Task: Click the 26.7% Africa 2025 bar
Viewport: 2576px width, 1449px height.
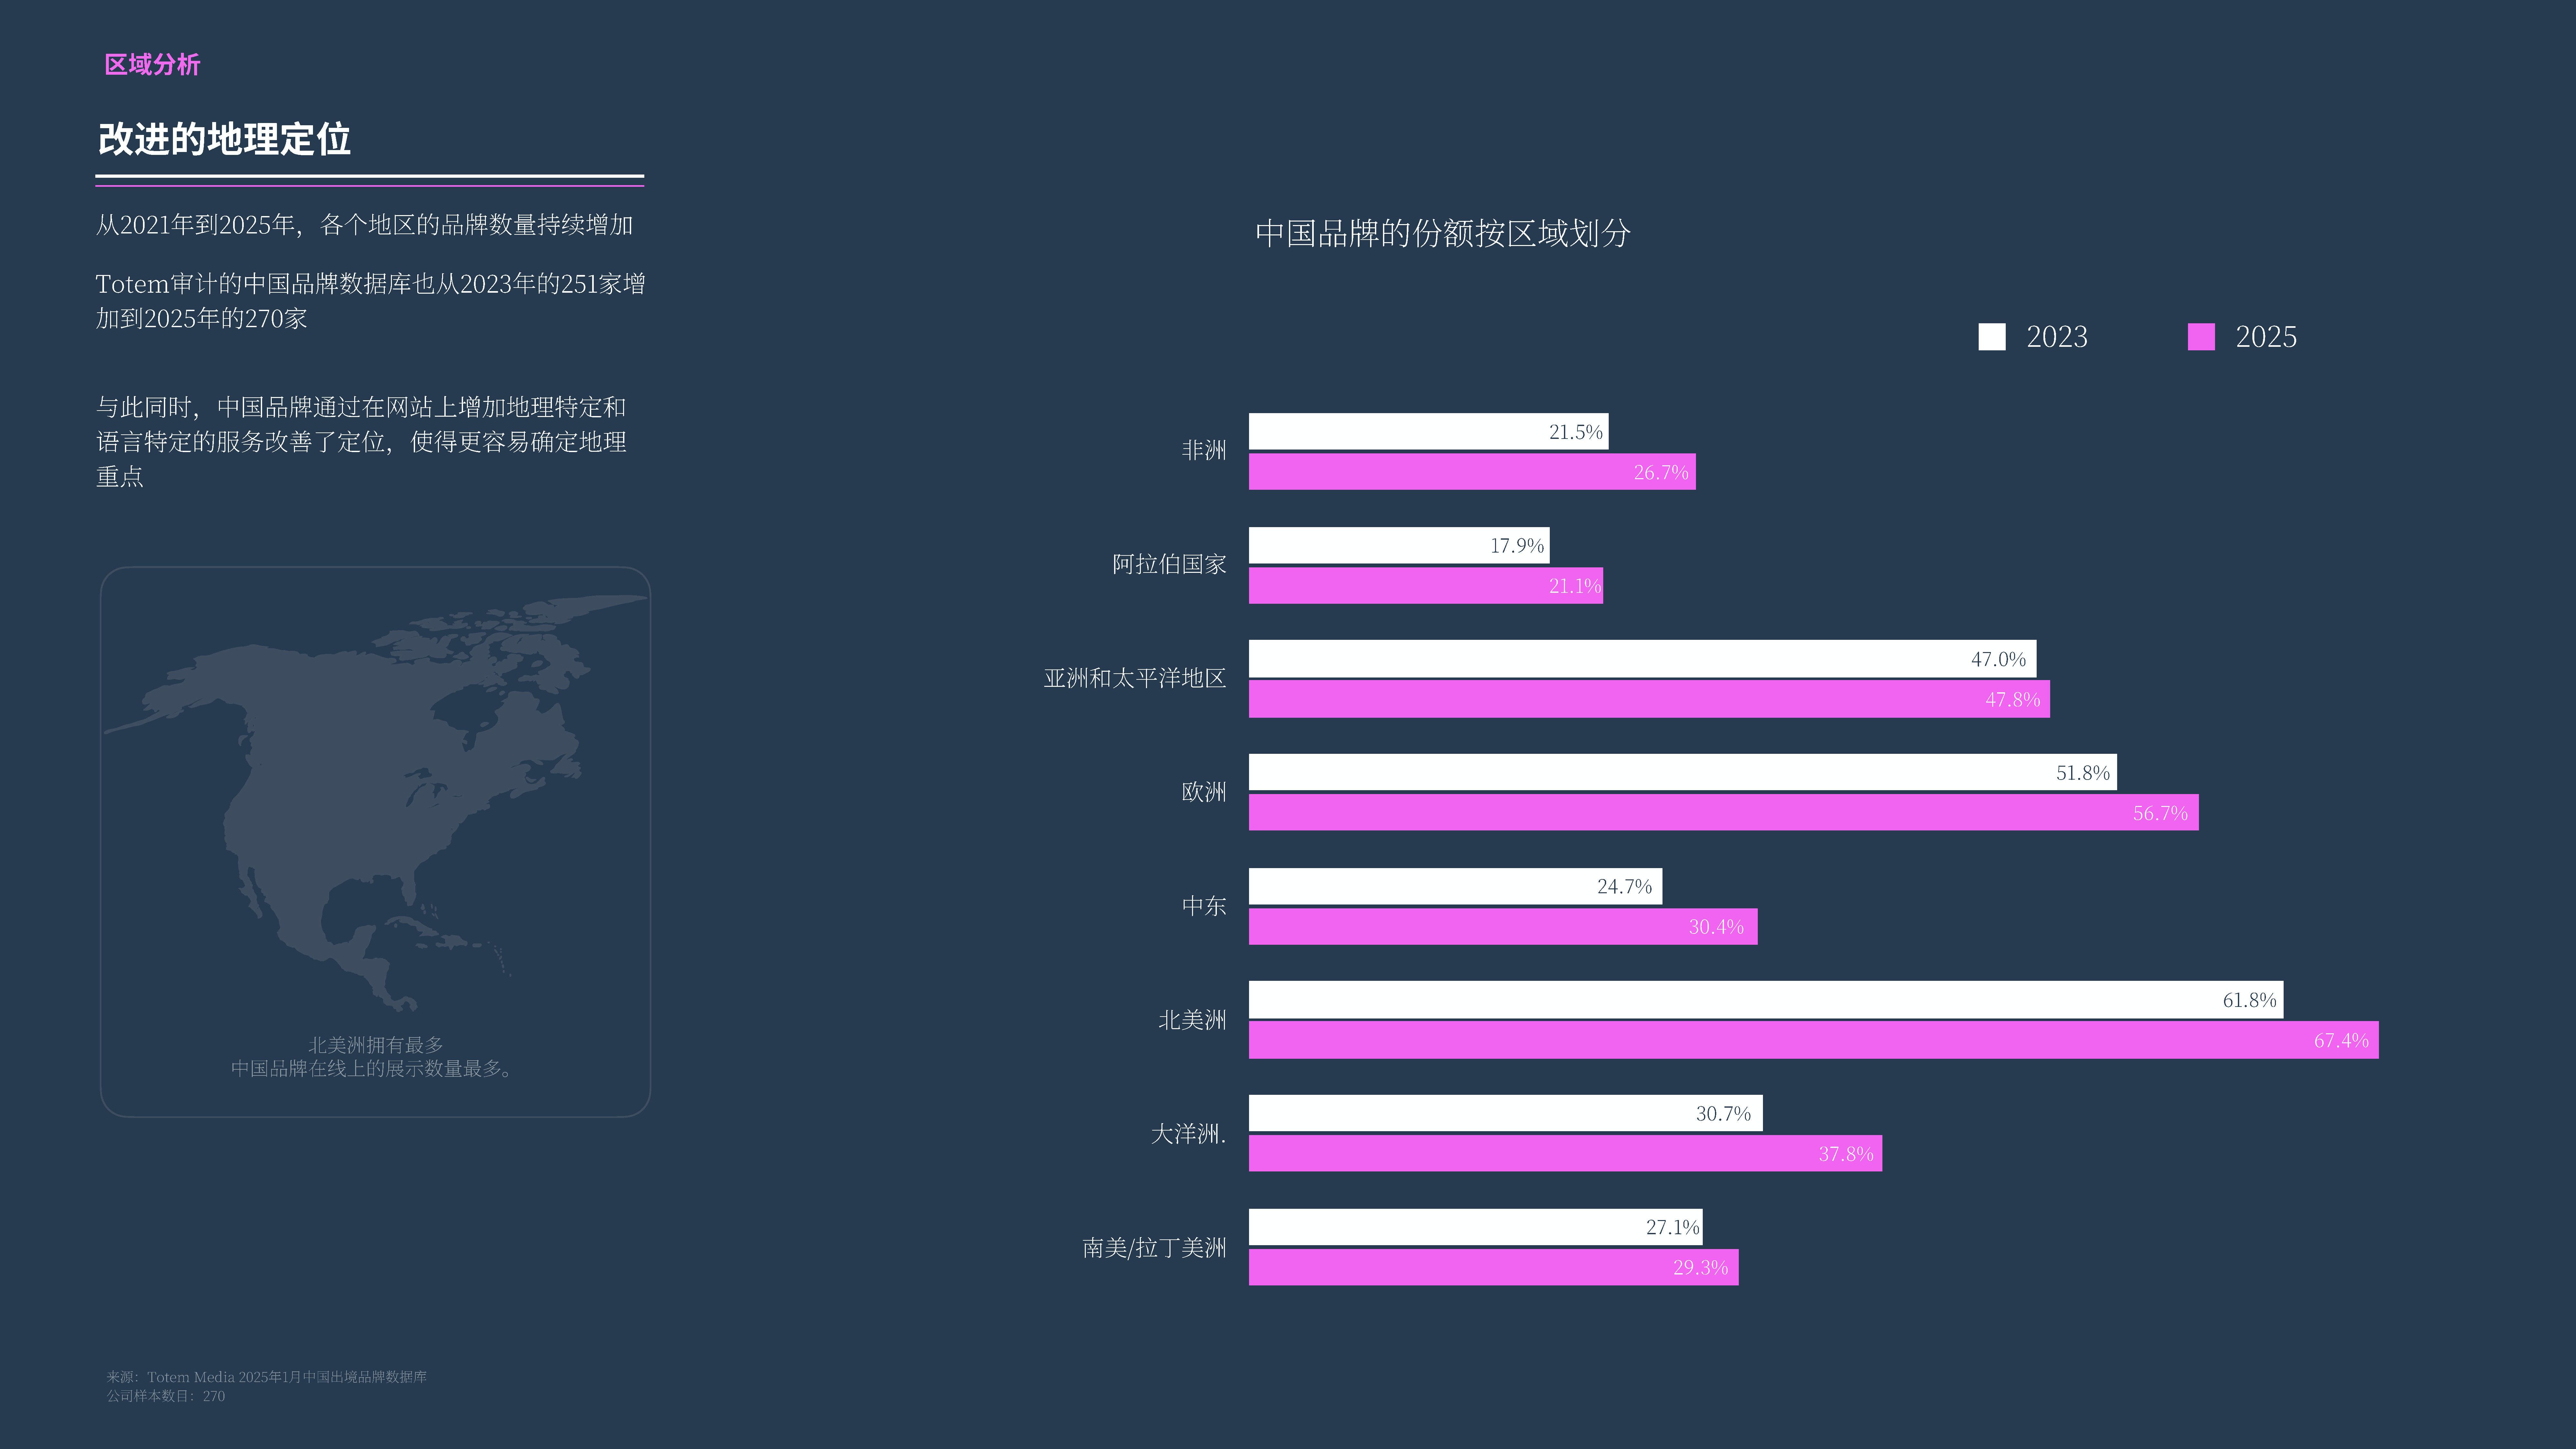Action: (x=1472, y=472)
